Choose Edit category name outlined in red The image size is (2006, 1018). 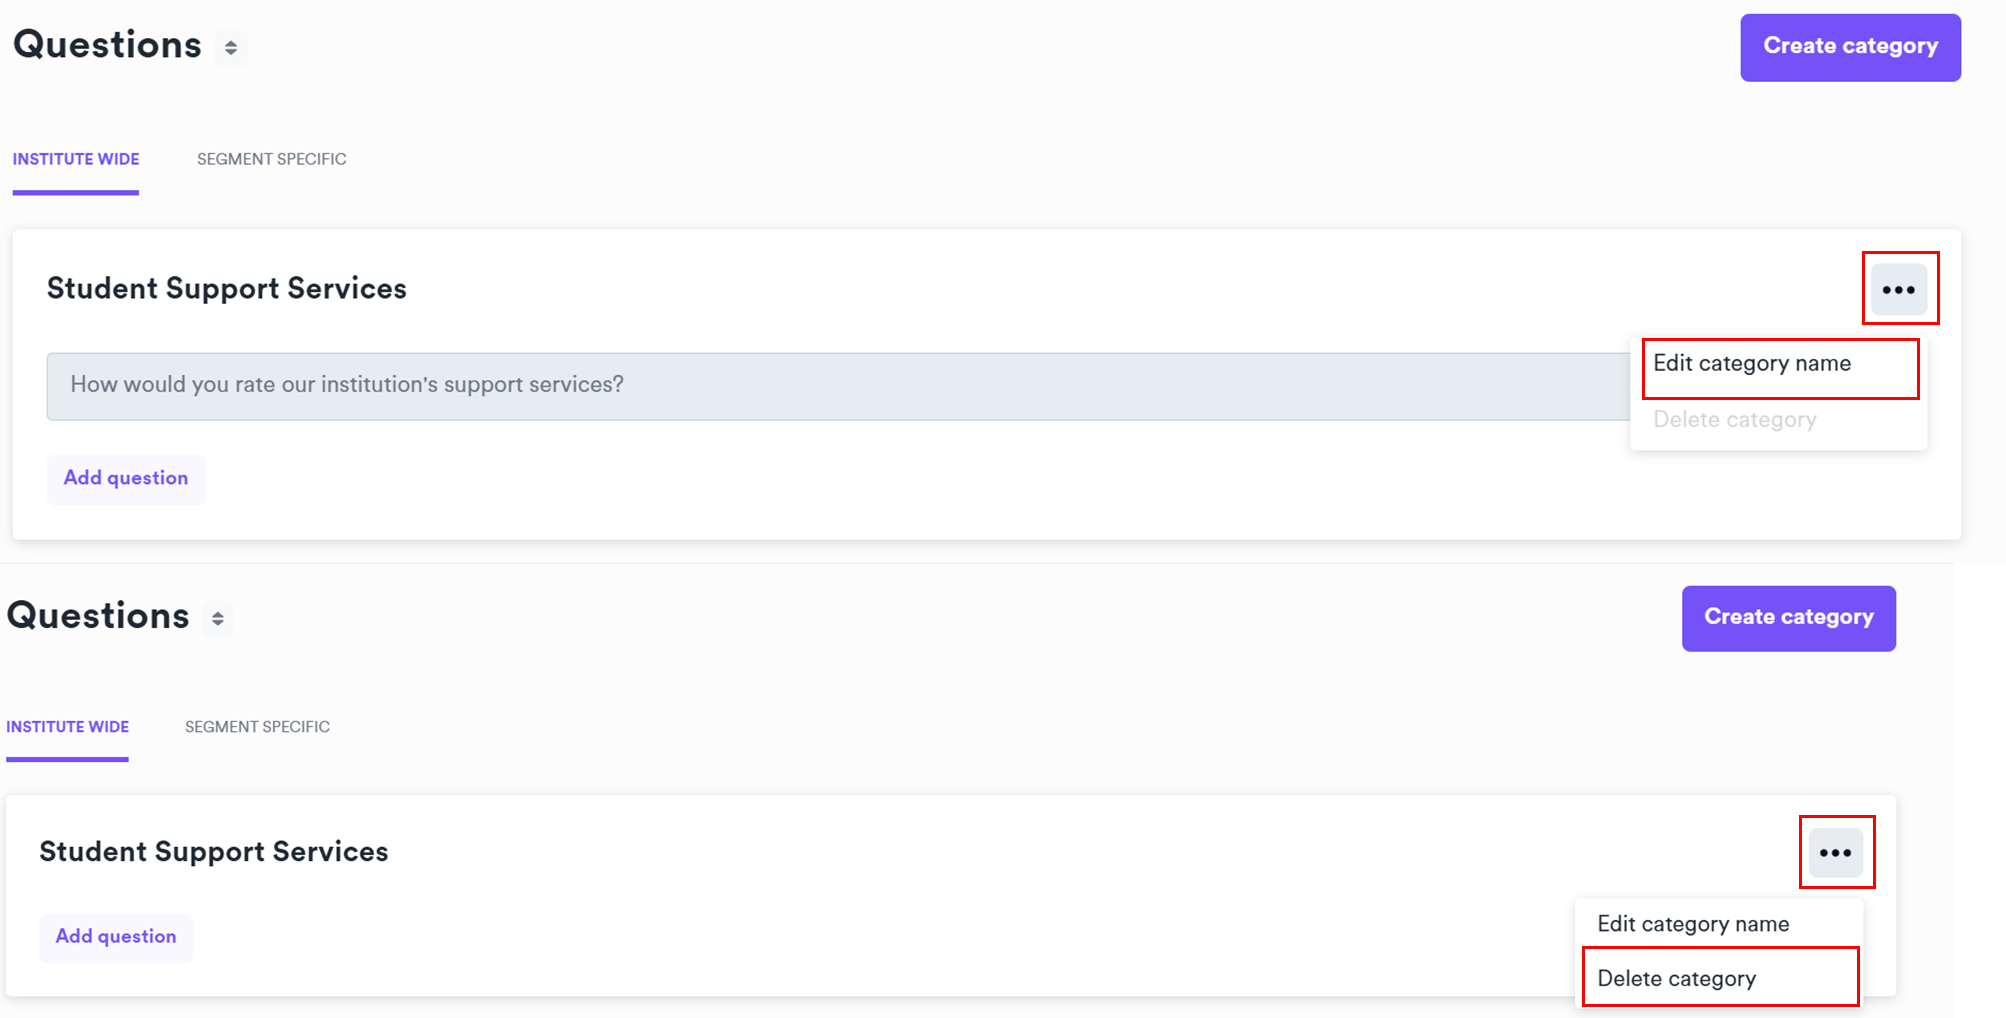point(1752,364)
